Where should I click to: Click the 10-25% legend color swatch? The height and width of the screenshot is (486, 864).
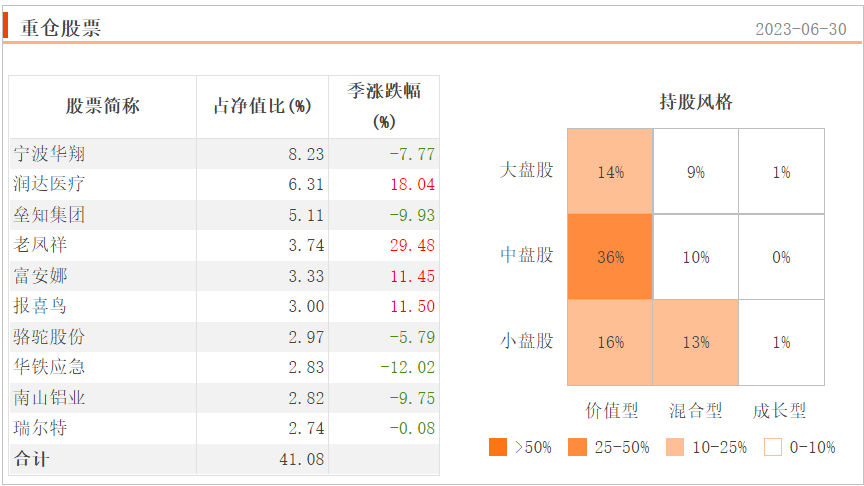pyautogui.click(x=674, y=447)
